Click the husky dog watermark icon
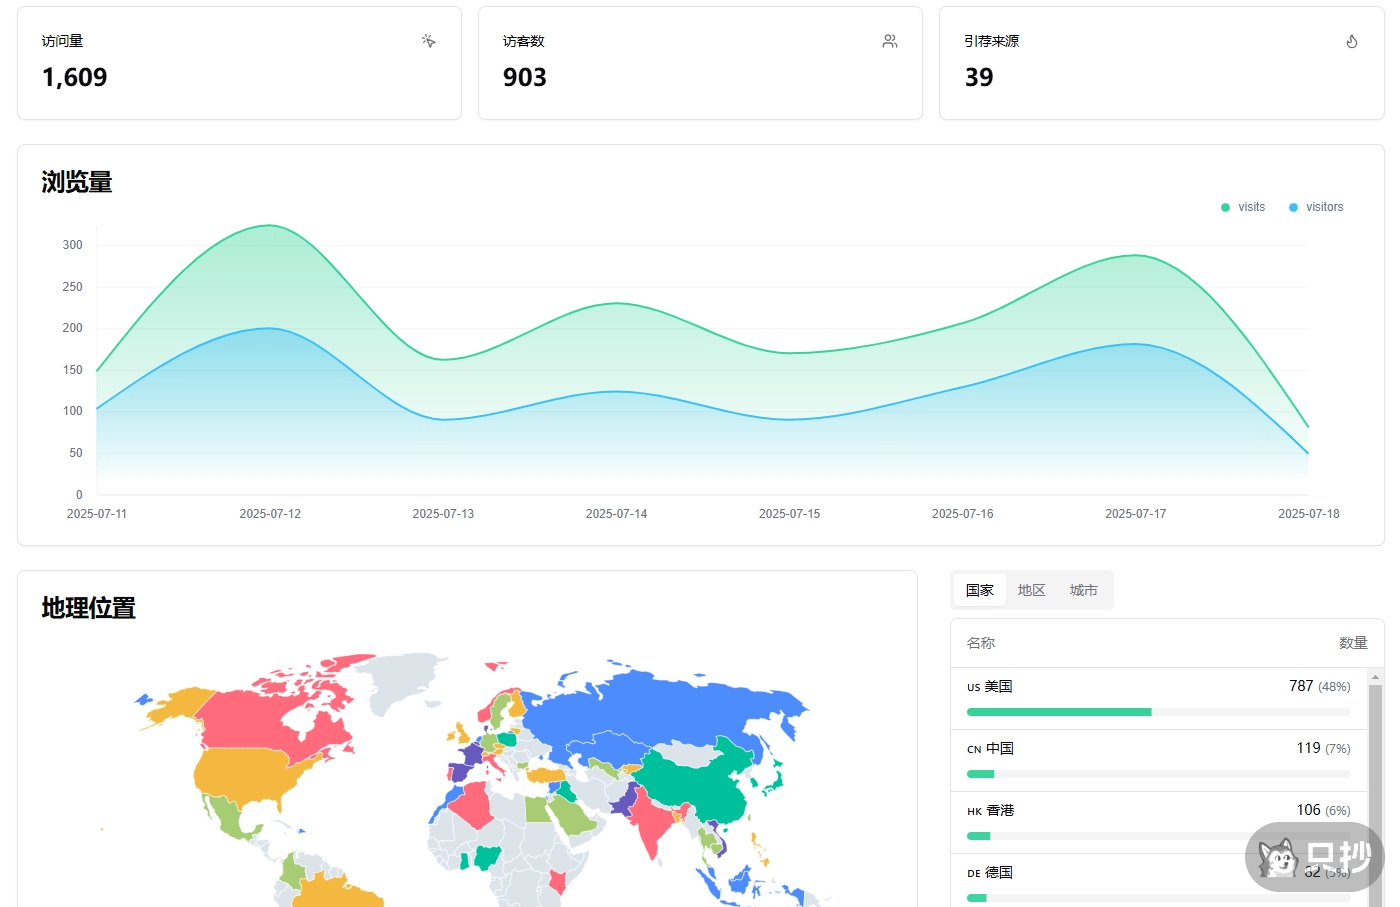 tap(1278, 858)
